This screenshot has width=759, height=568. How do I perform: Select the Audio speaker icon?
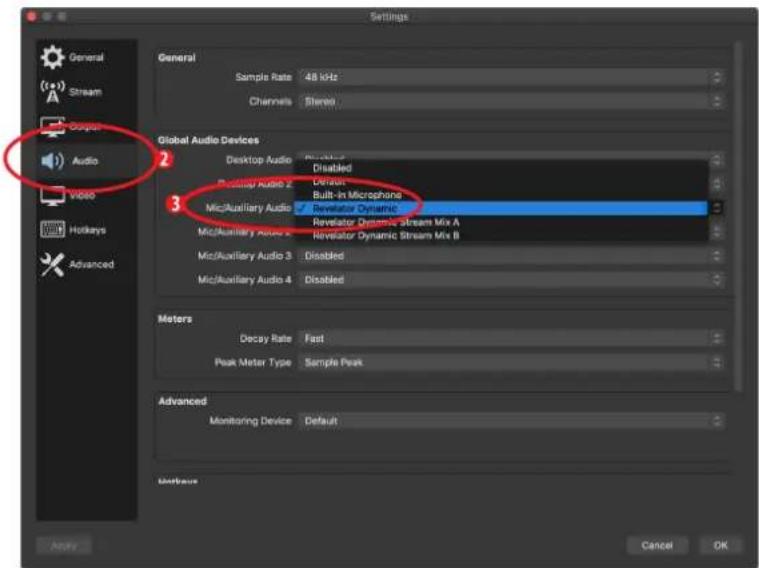(x=52, y=161)
